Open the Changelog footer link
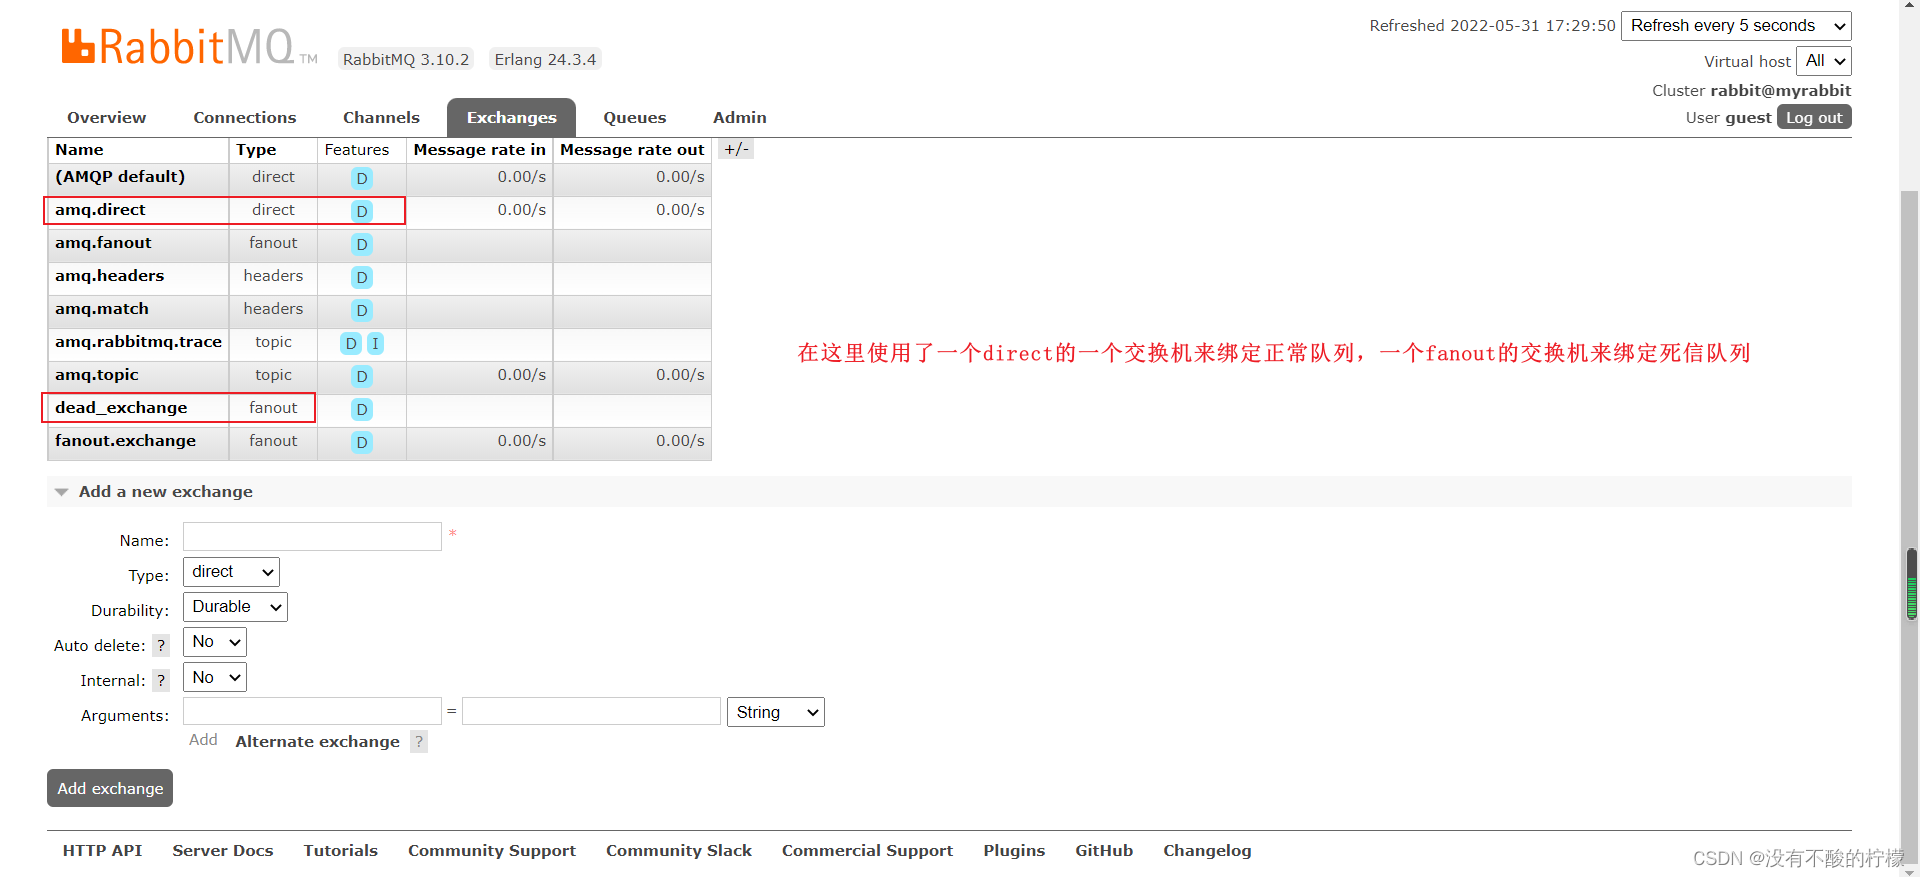Image resolution: width=1920 pixels, height=877 pixels. 1207,850
